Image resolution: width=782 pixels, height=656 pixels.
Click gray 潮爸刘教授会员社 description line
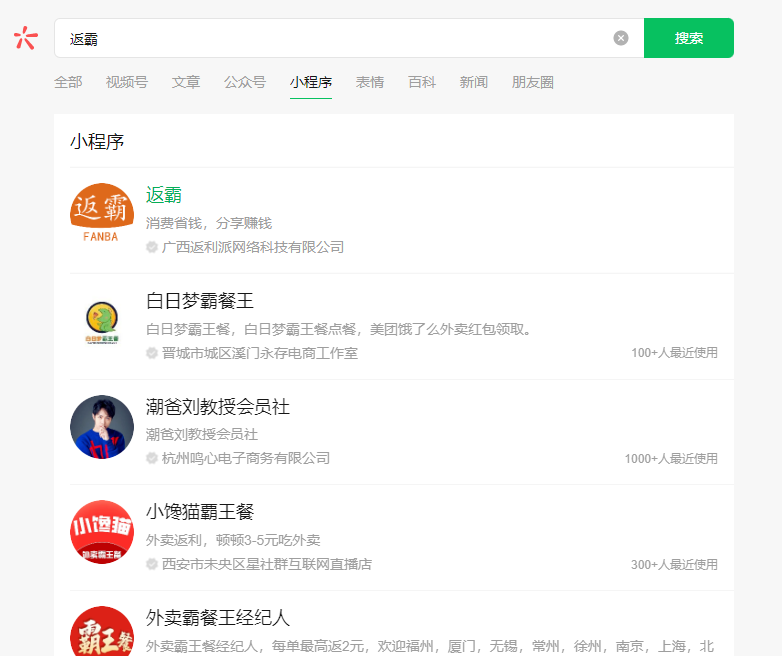[202, 435]
